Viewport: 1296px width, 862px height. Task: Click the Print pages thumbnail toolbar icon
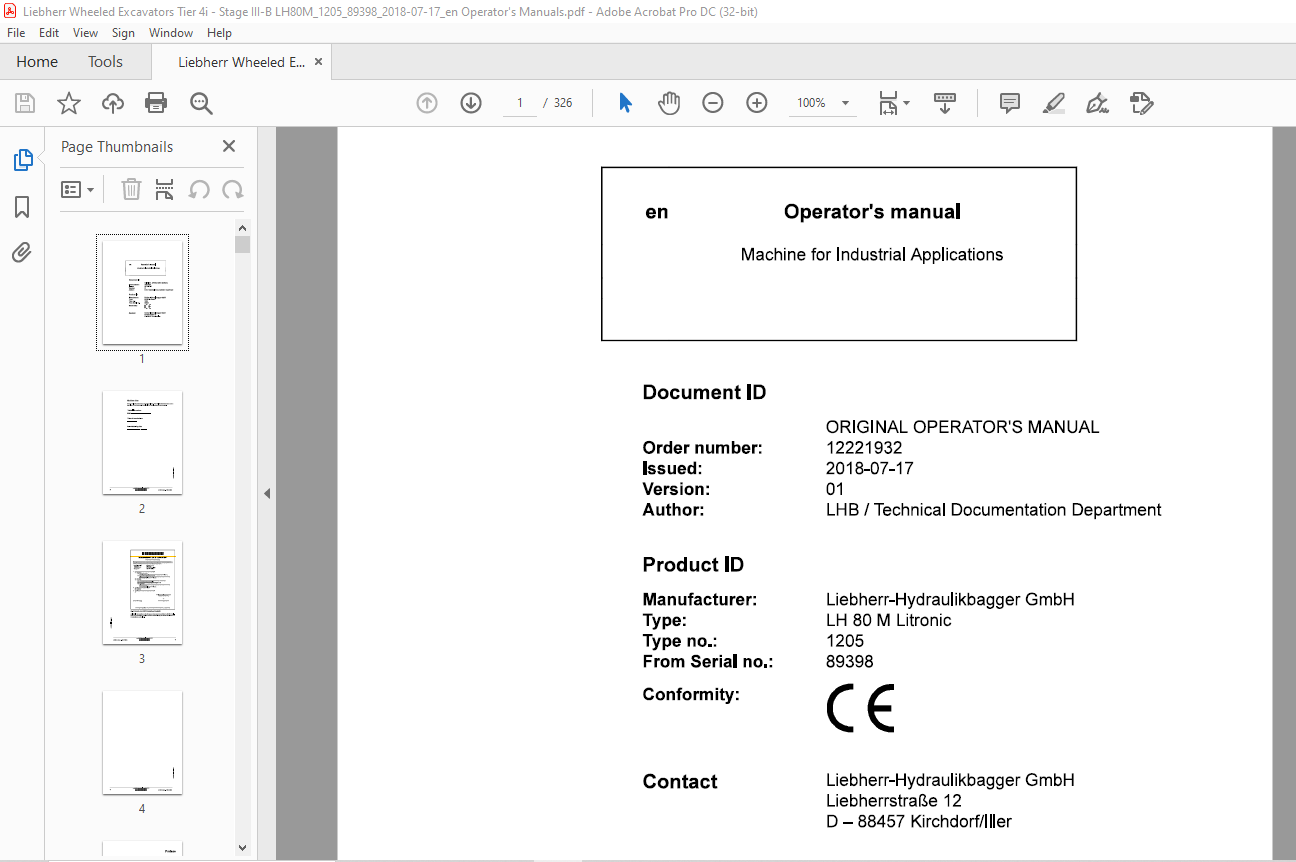(x=165, y=189)
